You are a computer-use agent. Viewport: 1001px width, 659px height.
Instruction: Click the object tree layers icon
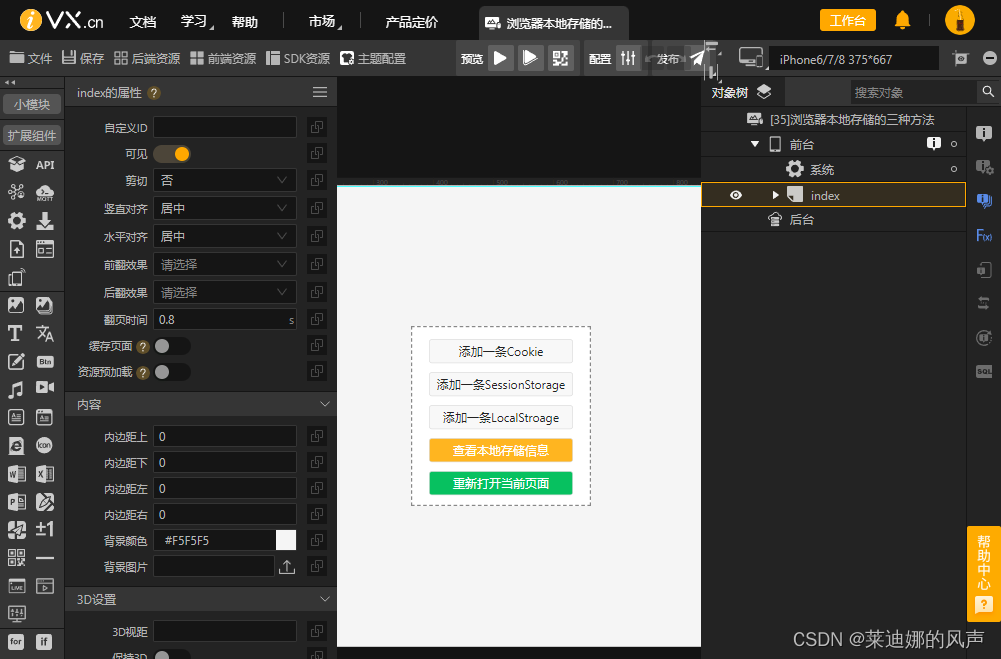pyautogui.click(x=764, y=92)
